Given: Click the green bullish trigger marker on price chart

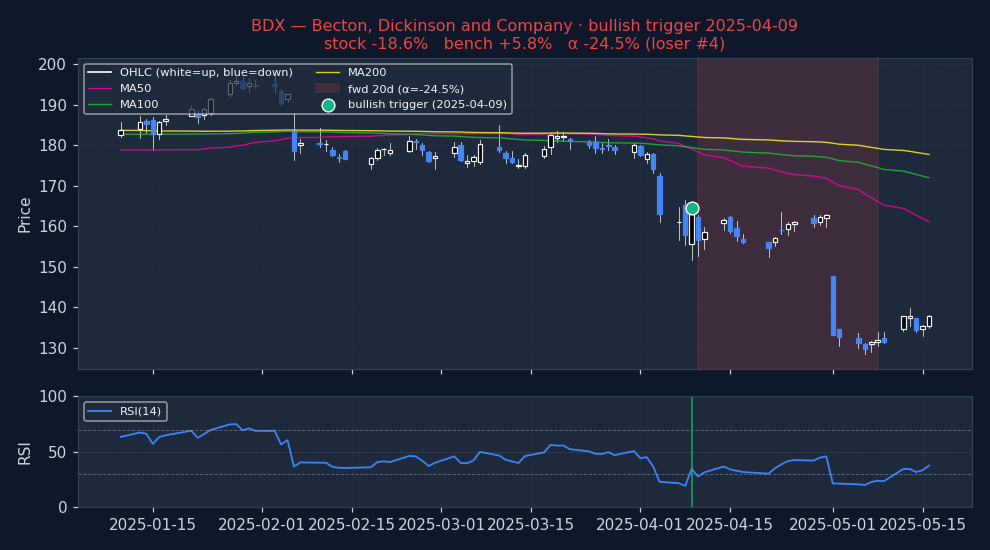Looking at the screenshot, I should click(x=692, y=208).
